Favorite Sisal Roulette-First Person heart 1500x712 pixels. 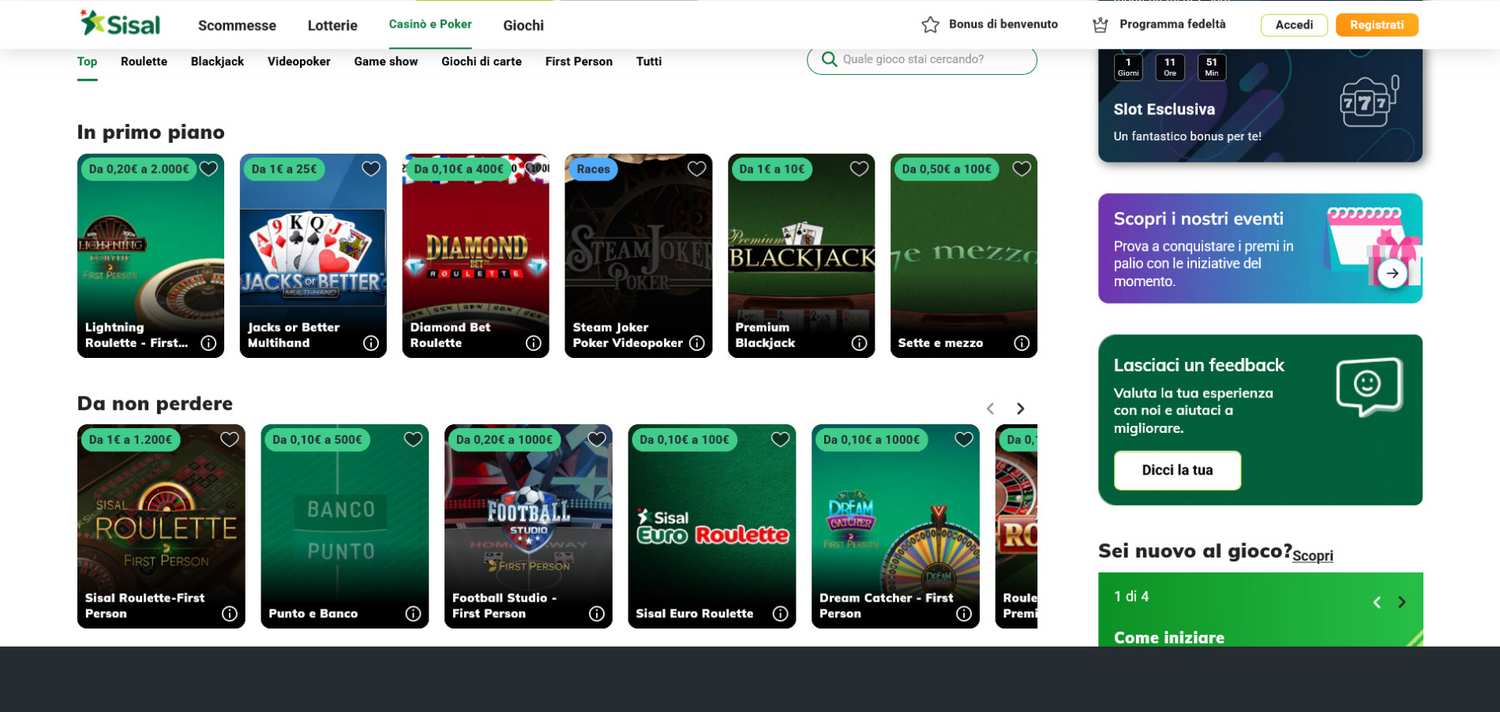230,440
